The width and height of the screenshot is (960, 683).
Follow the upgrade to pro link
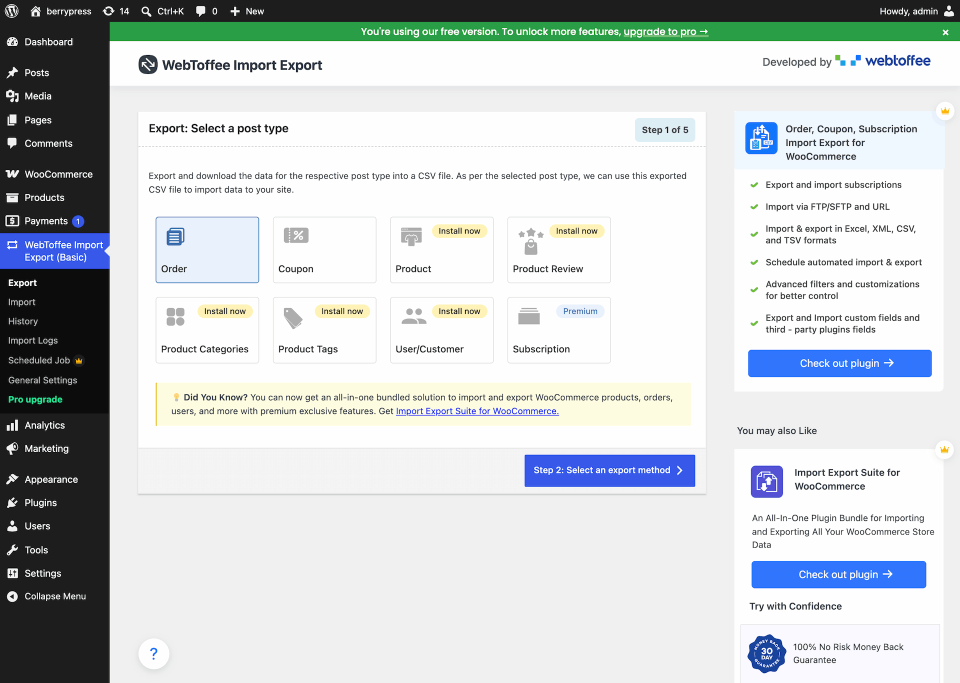pos(666,32)
